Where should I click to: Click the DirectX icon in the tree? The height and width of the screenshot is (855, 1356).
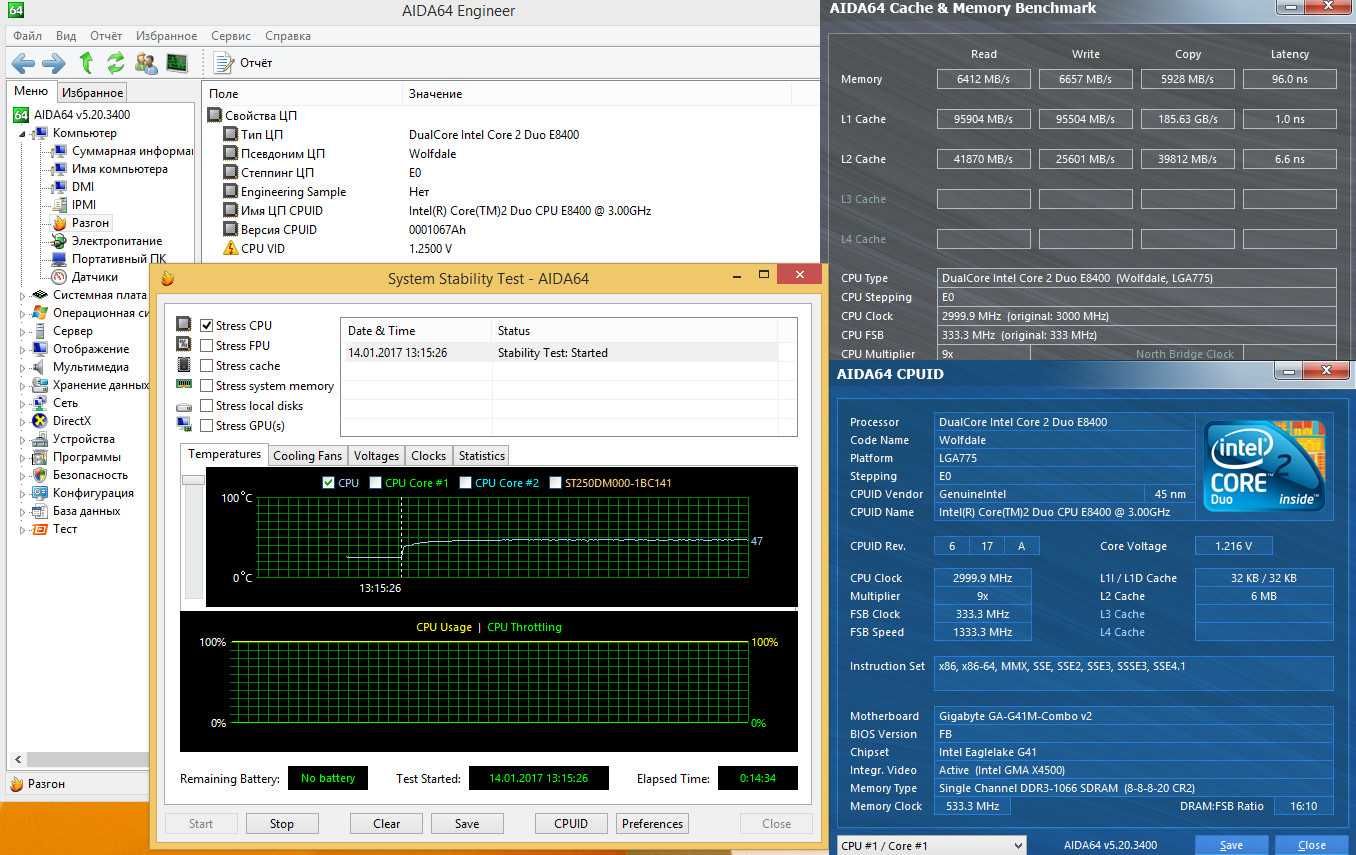point(40,421)
